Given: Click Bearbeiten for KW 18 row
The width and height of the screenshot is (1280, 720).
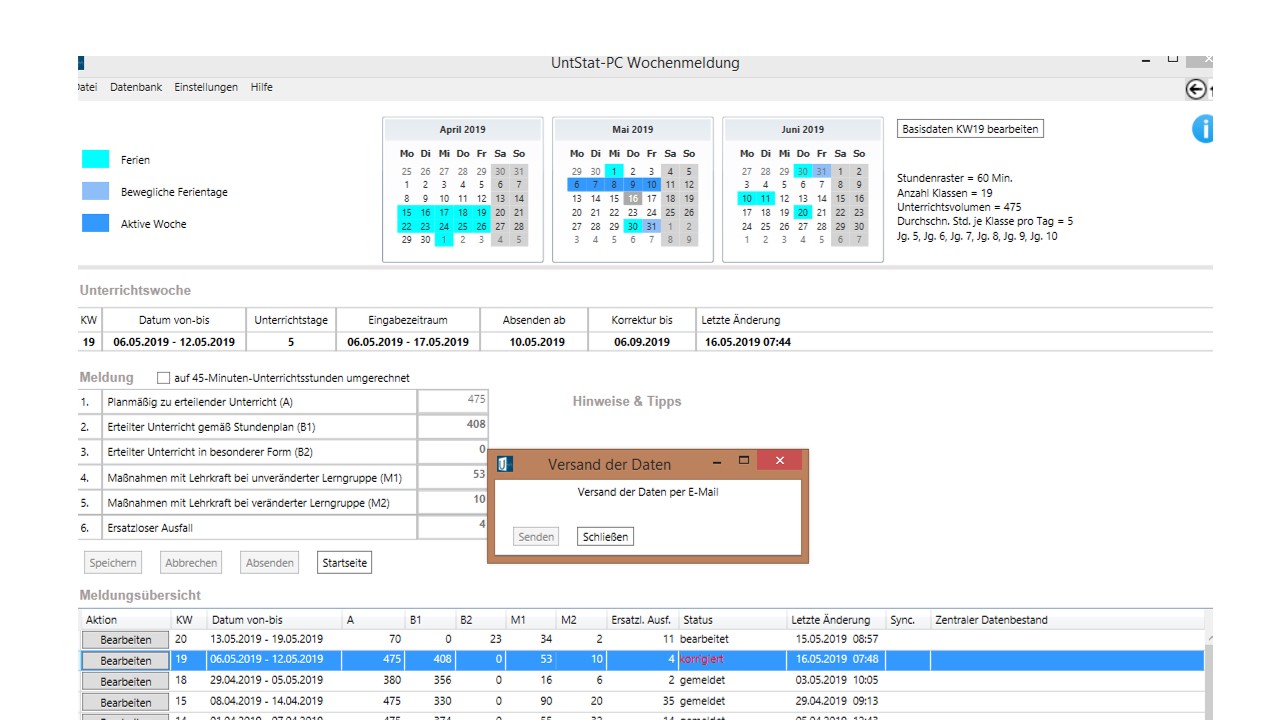Looking at the screenshot, I should [x=126, y=682].
